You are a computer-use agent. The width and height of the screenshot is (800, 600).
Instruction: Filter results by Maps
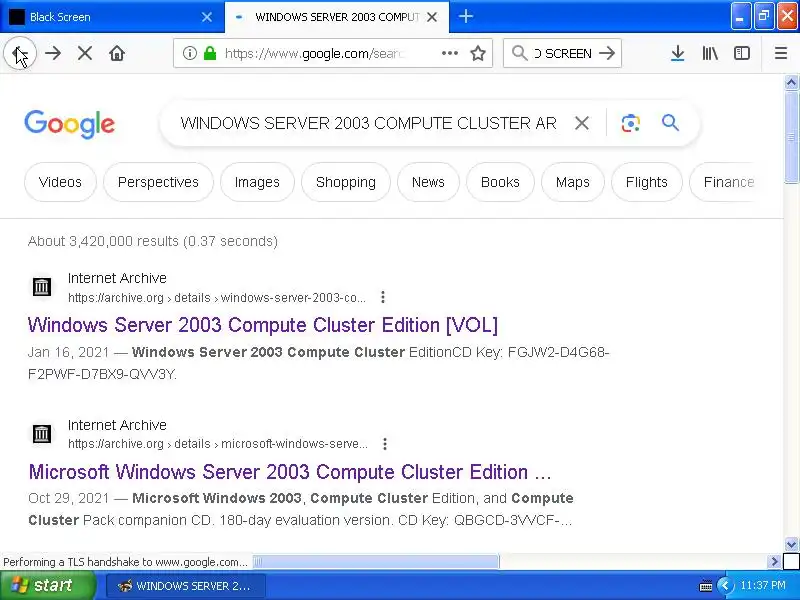572,182
